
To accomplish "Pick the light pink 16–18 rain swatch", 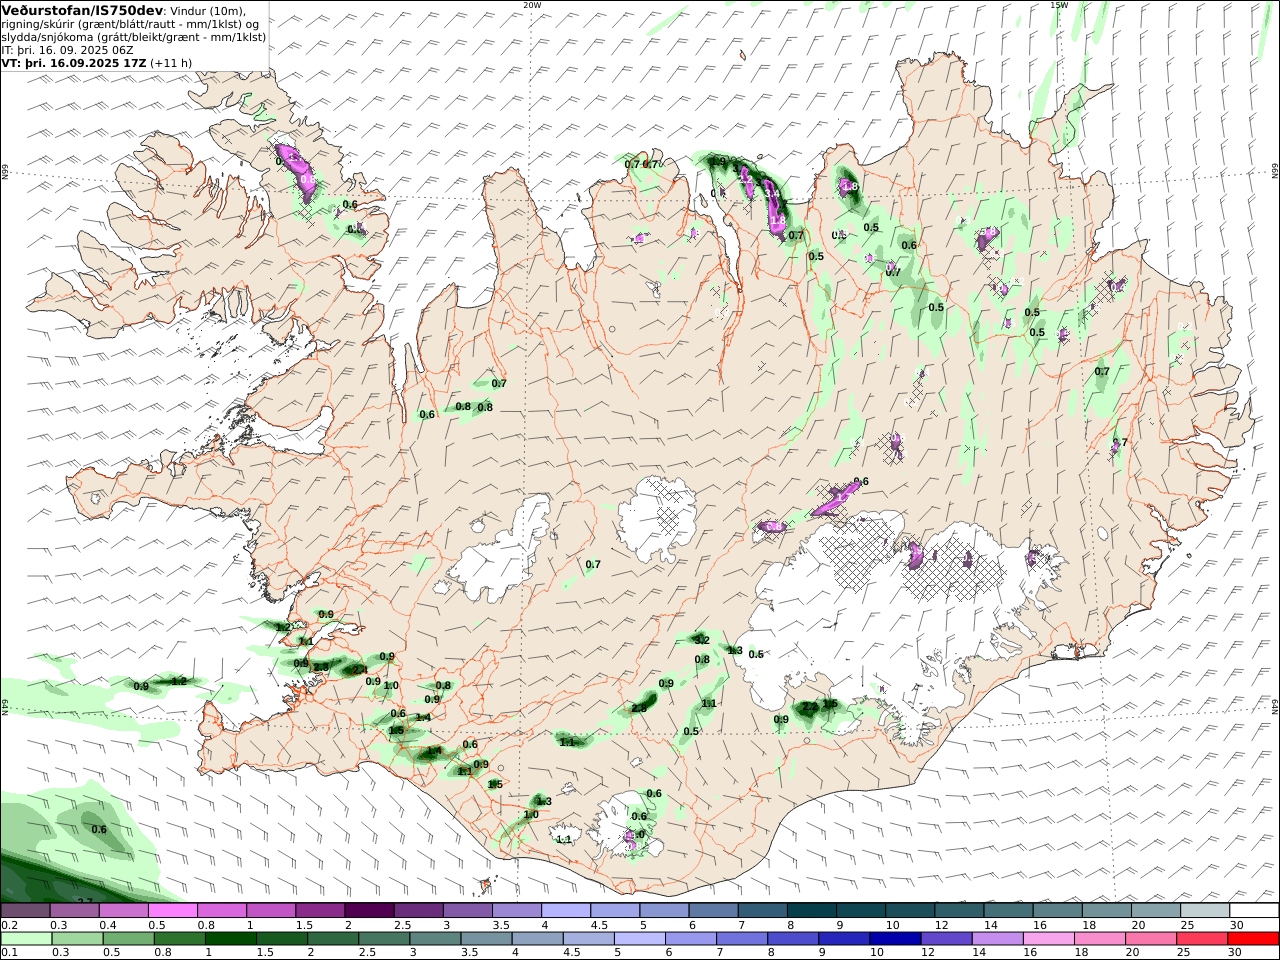I will click(x=1048, y=938).
